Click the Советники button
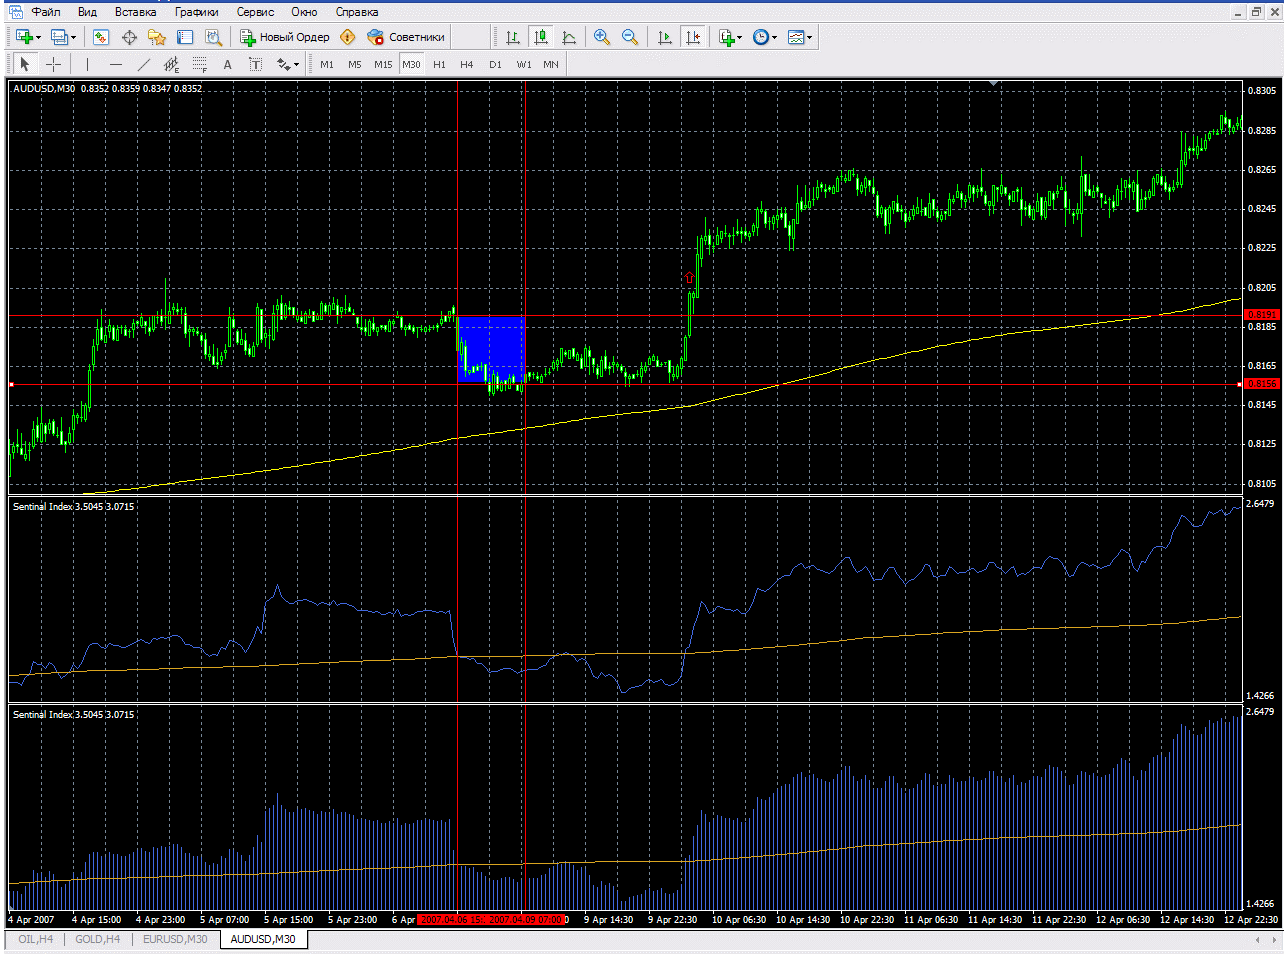This screenshot has height=954, width=1288. (406, 37)
